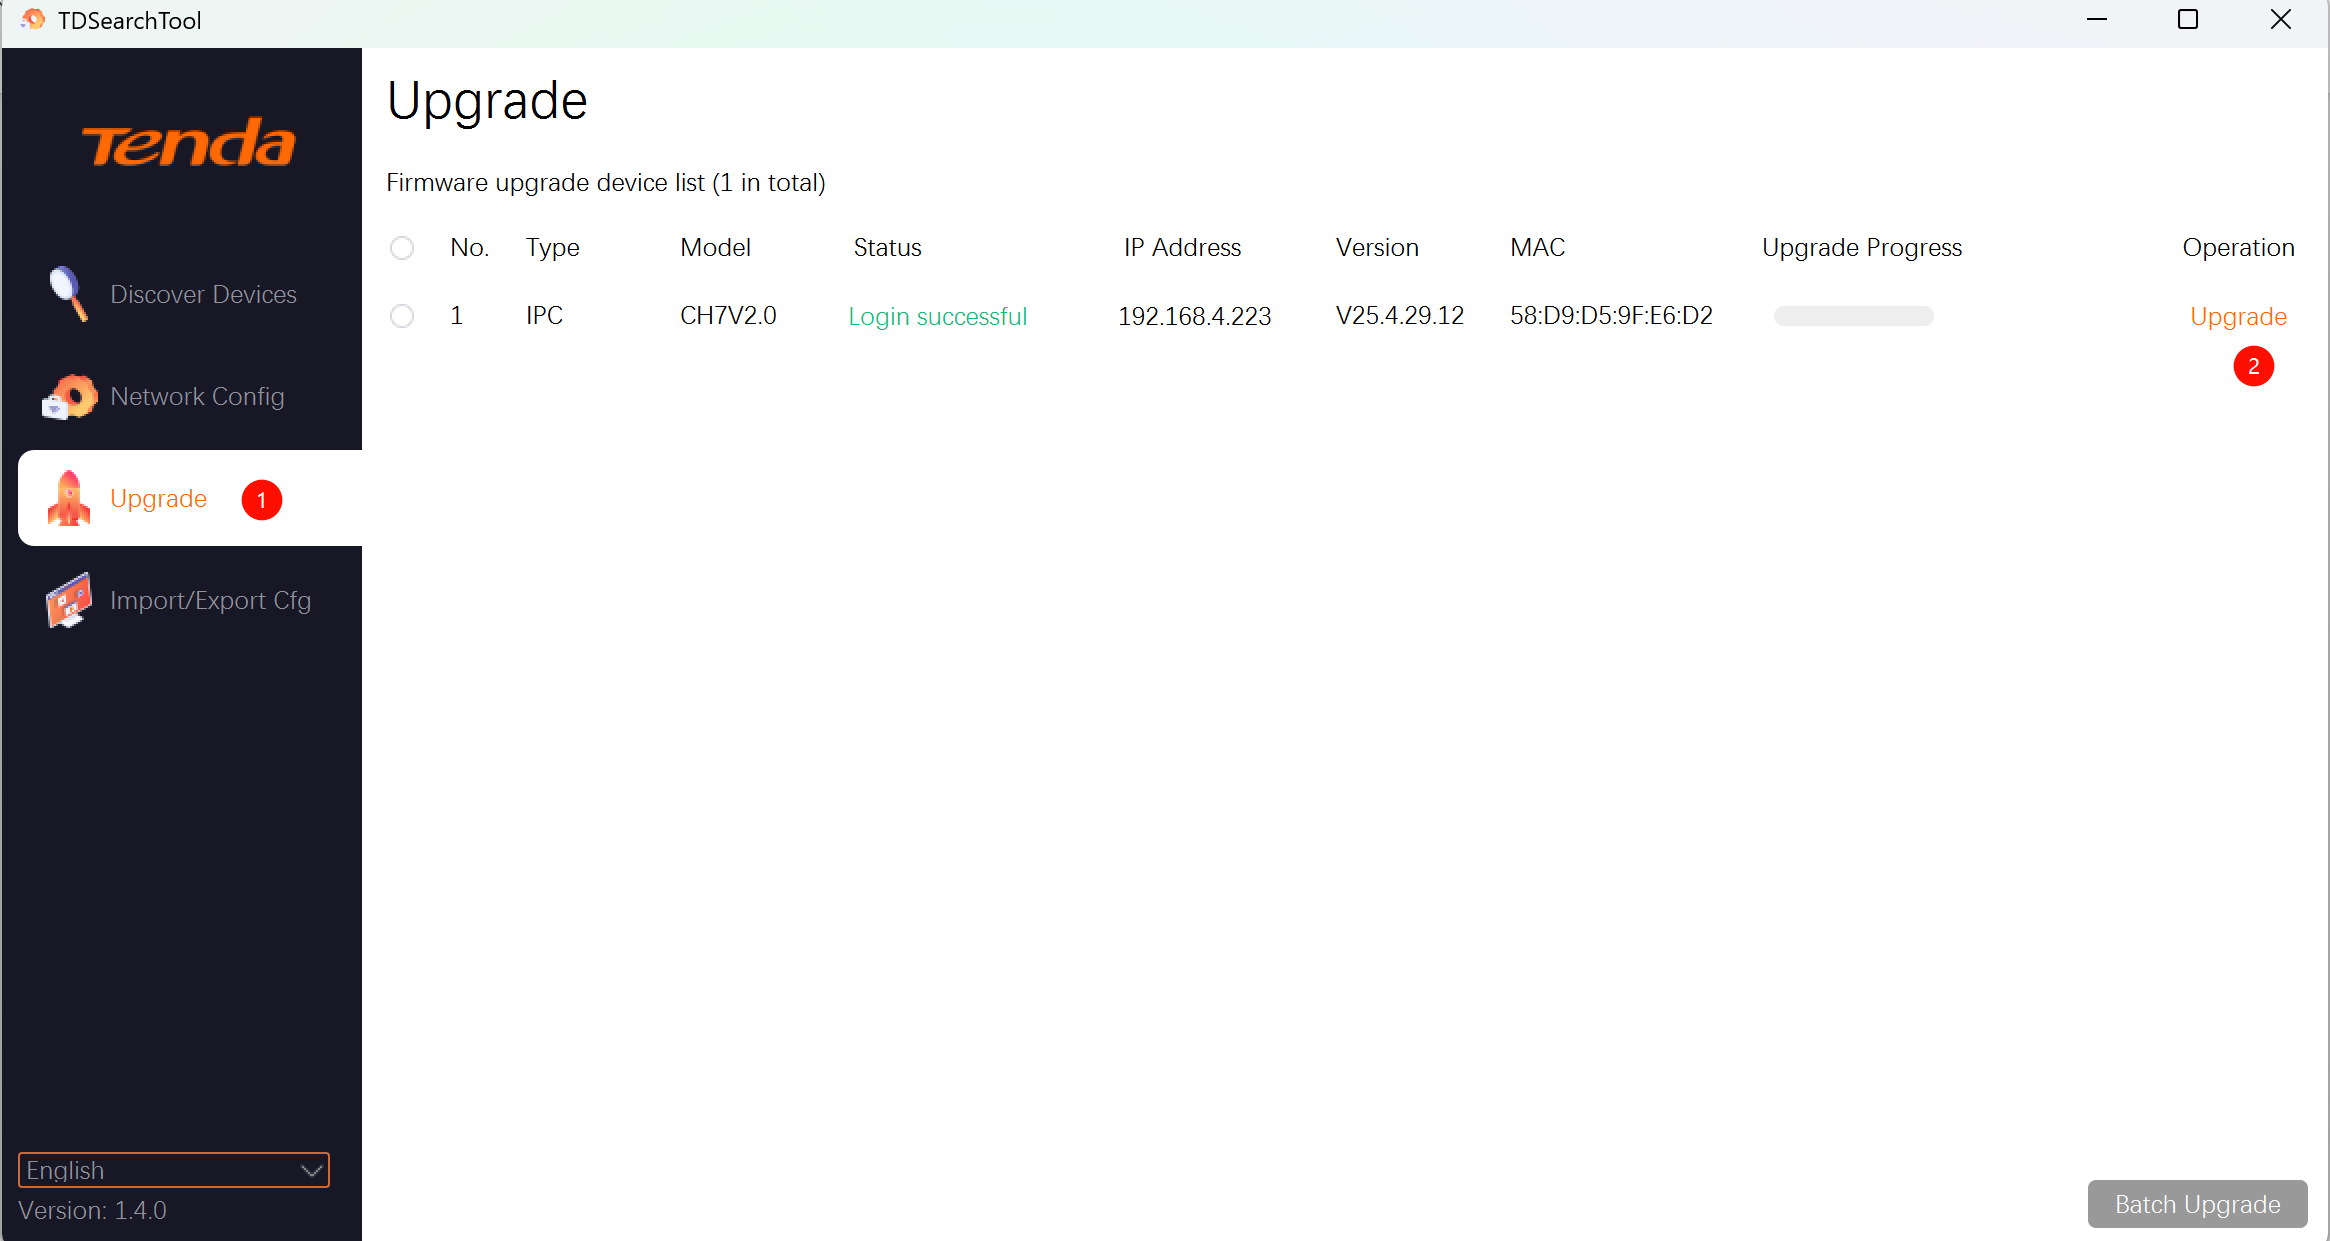Maximize the TDSearchTool window
The image size is (2330, 1241).
coord(2188,20)
